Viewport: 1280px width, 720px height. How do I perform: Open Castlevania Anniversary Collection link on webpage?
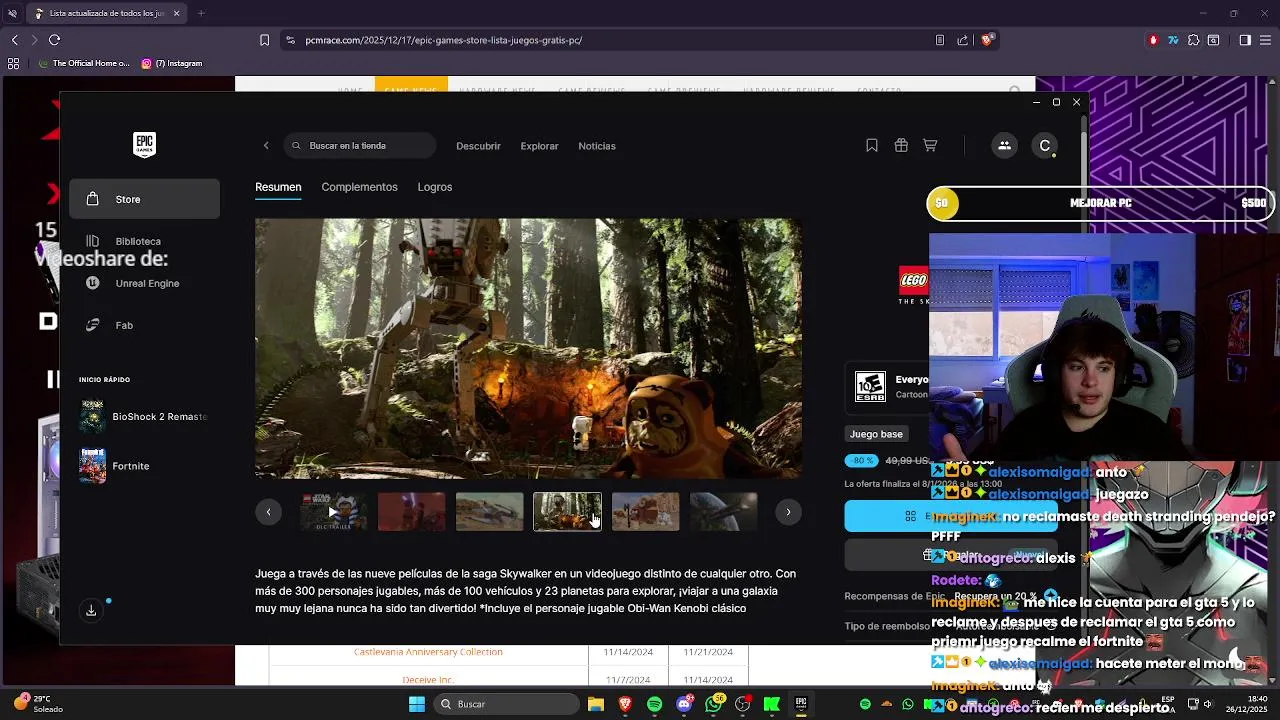coord(428,652)
